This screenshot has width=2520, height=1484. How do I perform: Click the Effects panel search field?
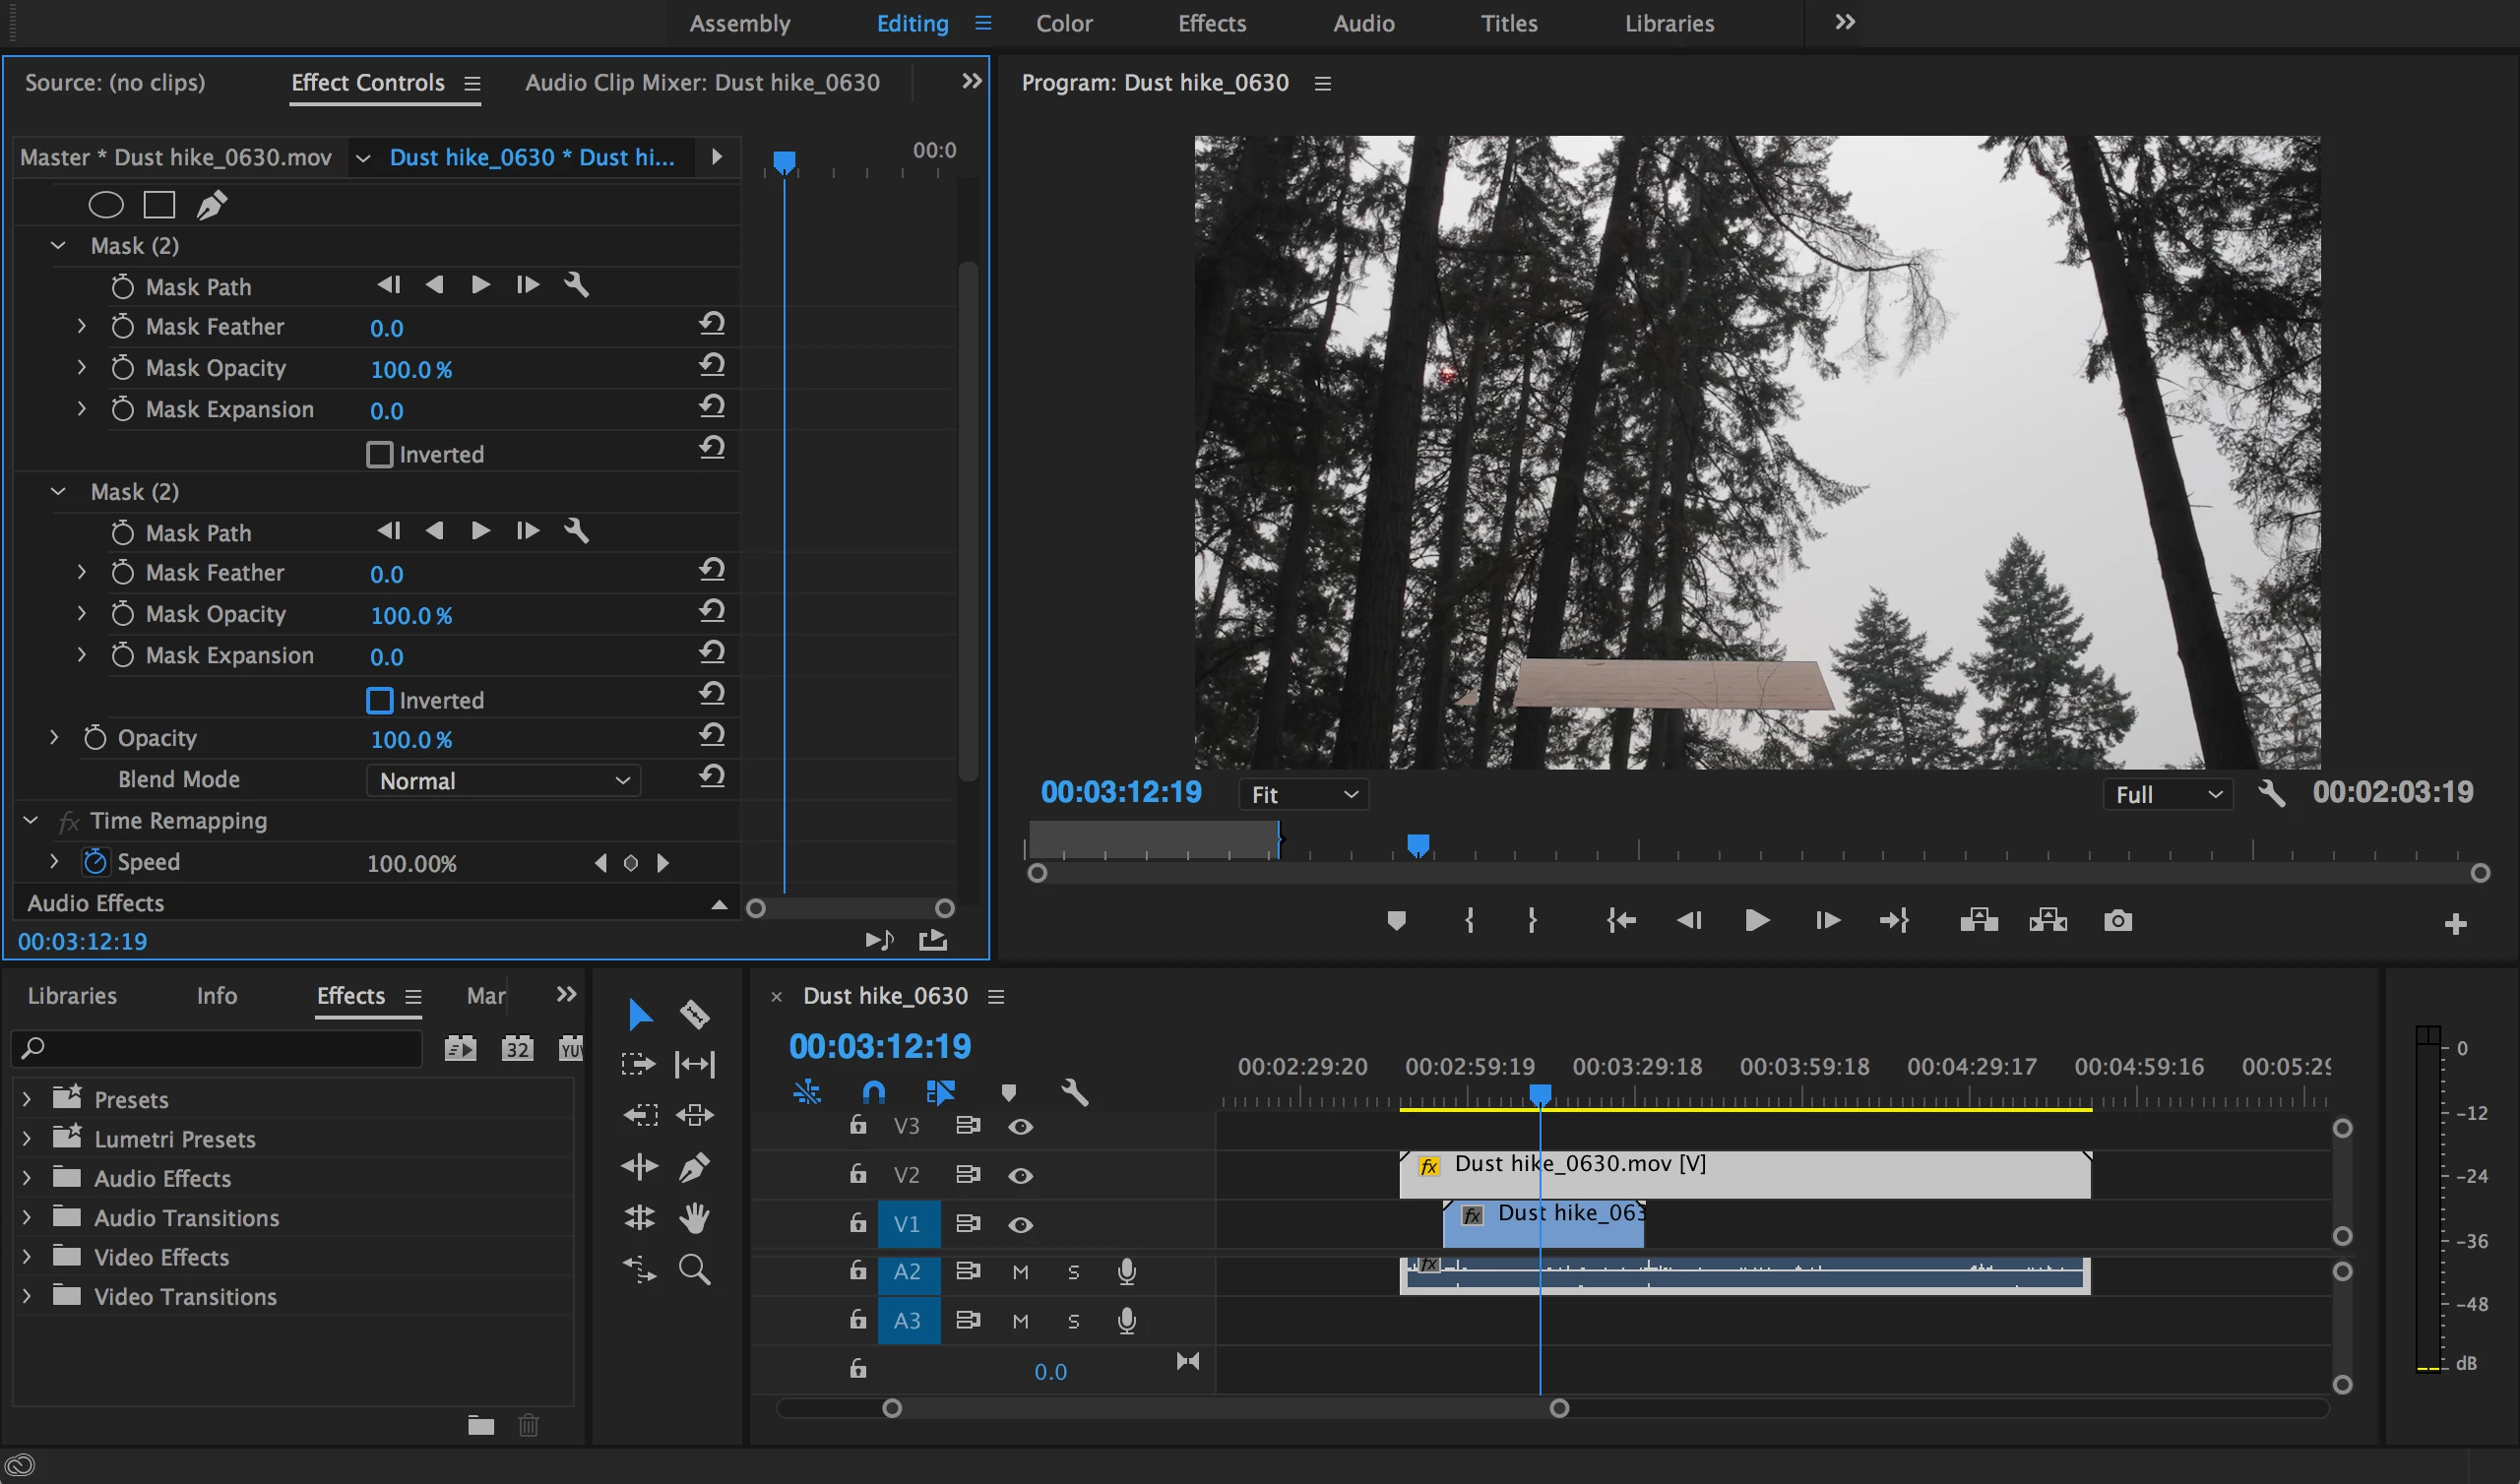[220, 1048]
